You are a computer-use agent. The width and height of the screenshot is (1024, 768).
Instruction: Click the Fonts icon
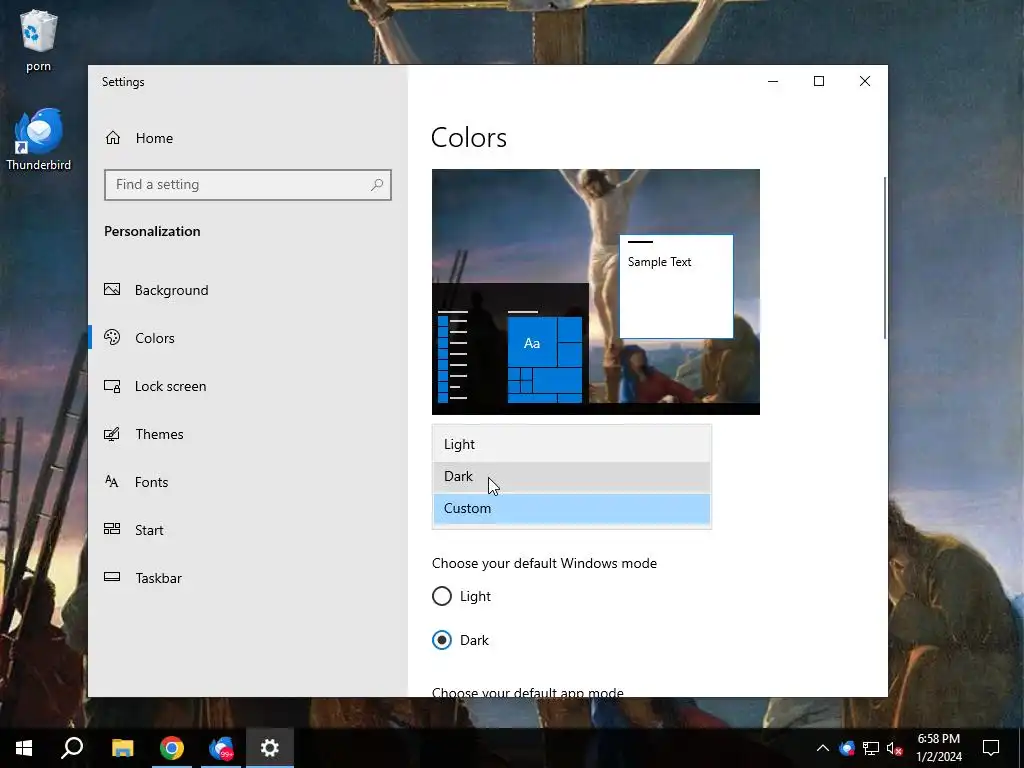click(x=112, y=482)
